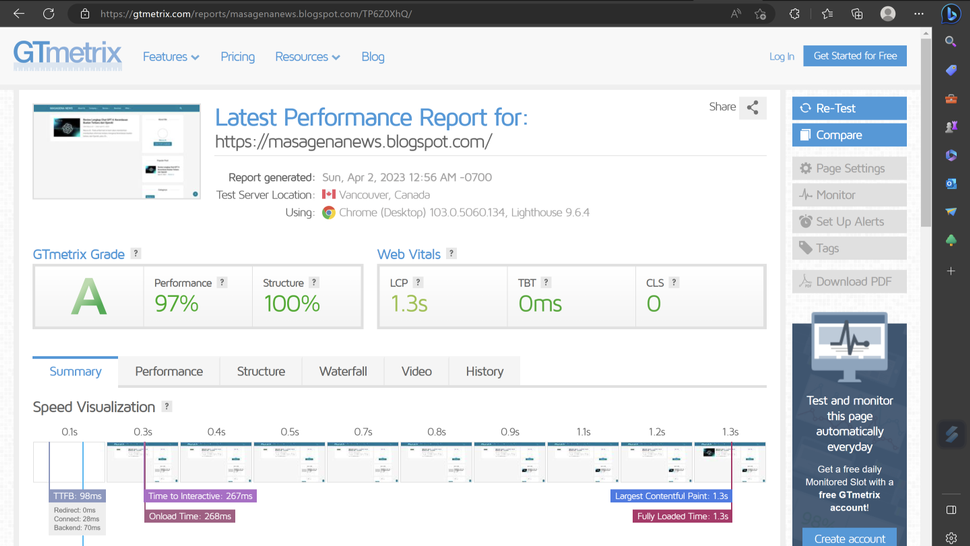
Task: Click Largest Contentful Paint: 1.3s marker
Action: point(671,496)
